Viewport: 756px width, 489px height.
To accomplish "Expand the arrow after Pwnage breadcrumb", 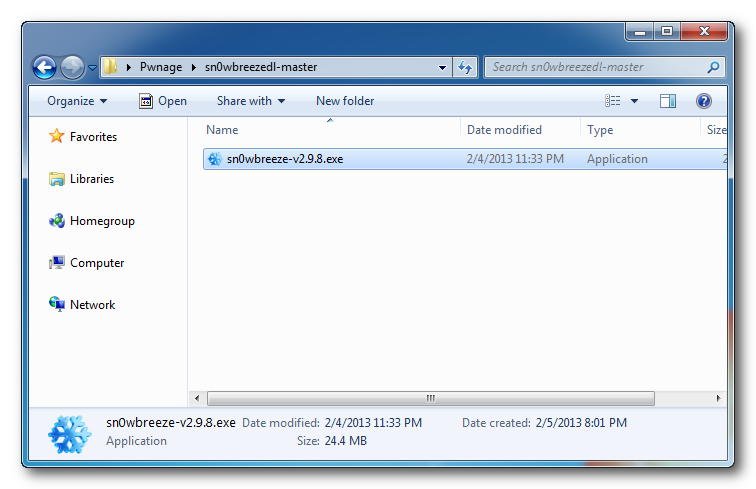I will (193, 67).
